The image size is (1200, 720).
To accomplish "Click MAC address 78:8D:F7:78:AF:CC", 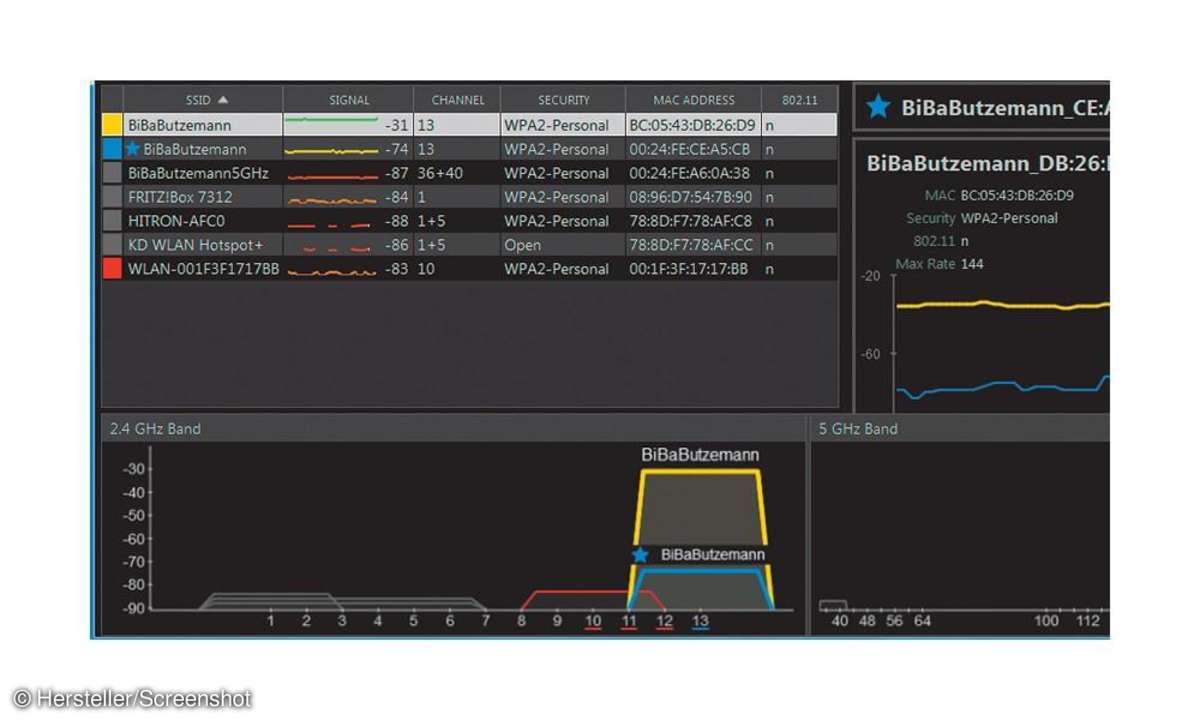I will (x=691, y=245).
